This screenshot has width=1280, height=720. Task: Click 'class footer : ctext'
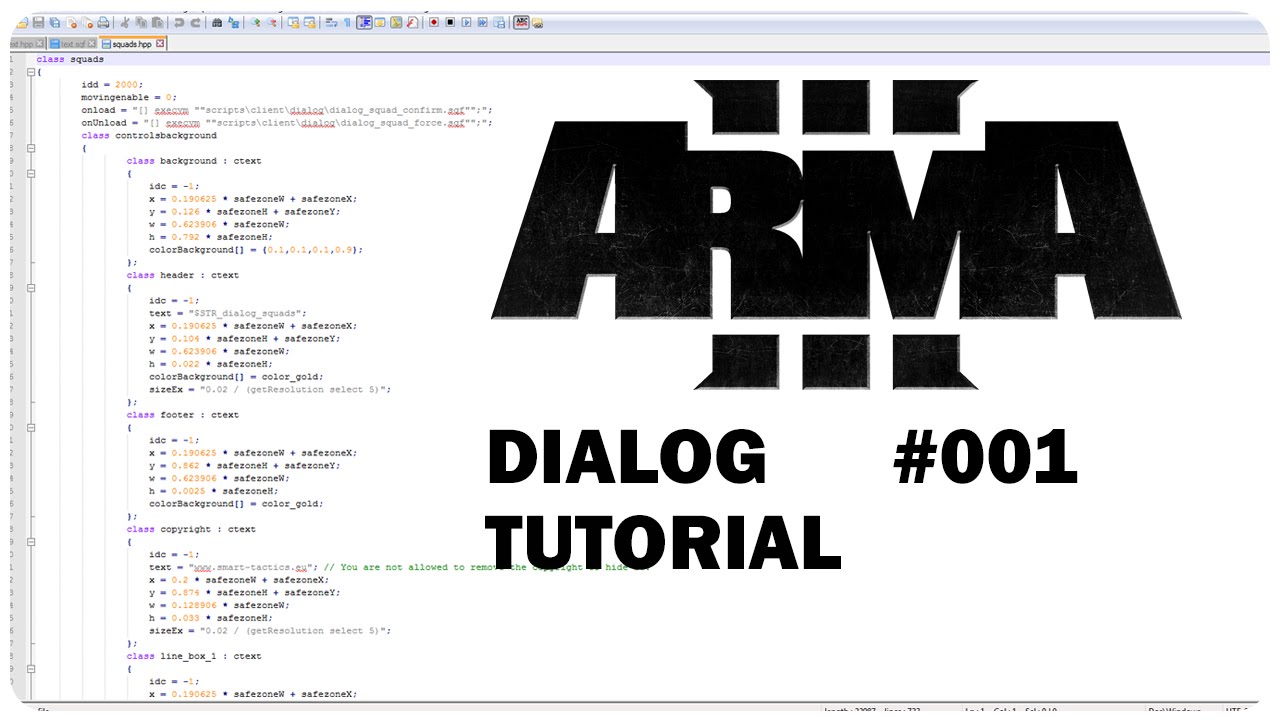coord(183,414)
